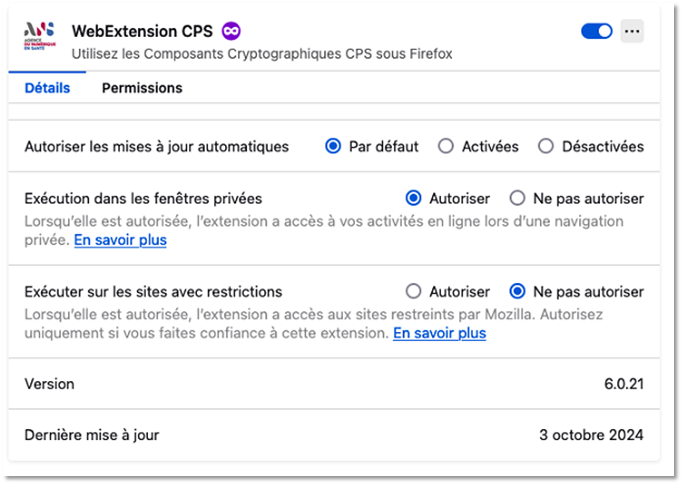Open the three-dot more options menu

pyautogui.click(x=631, y=31)
